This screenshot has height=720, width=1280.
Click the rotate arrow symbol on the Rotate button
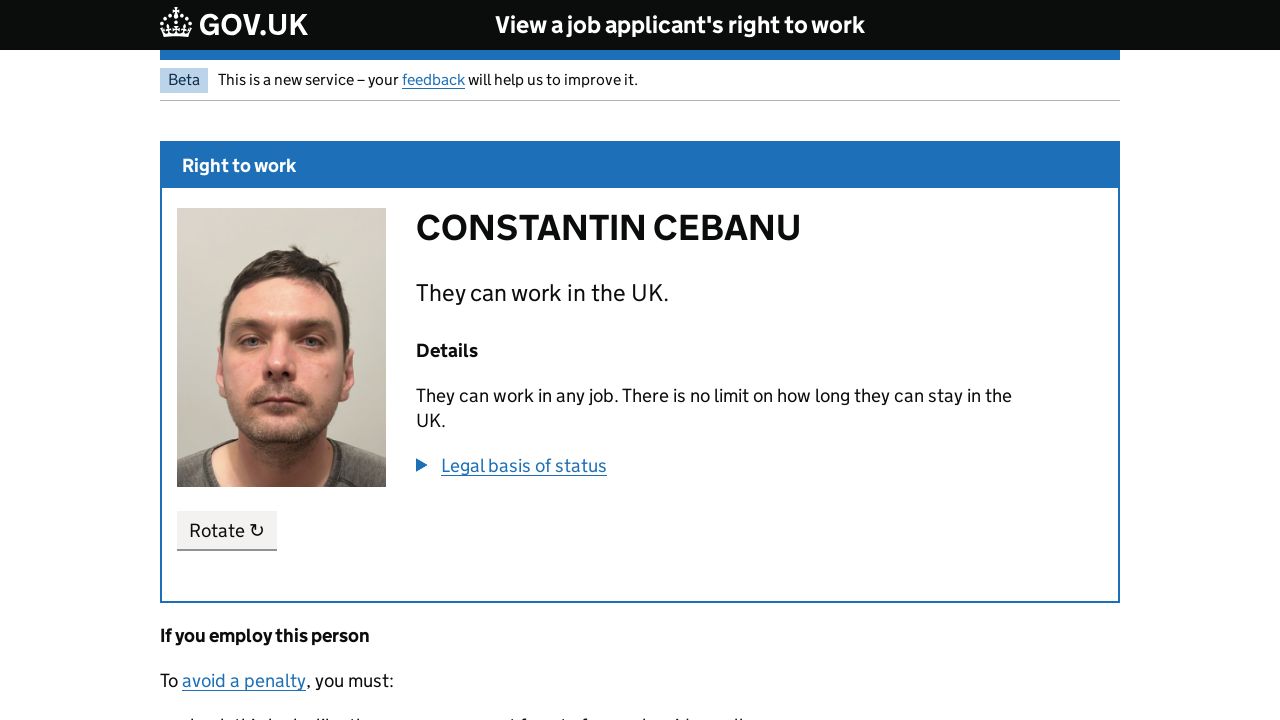pos(257,530)
